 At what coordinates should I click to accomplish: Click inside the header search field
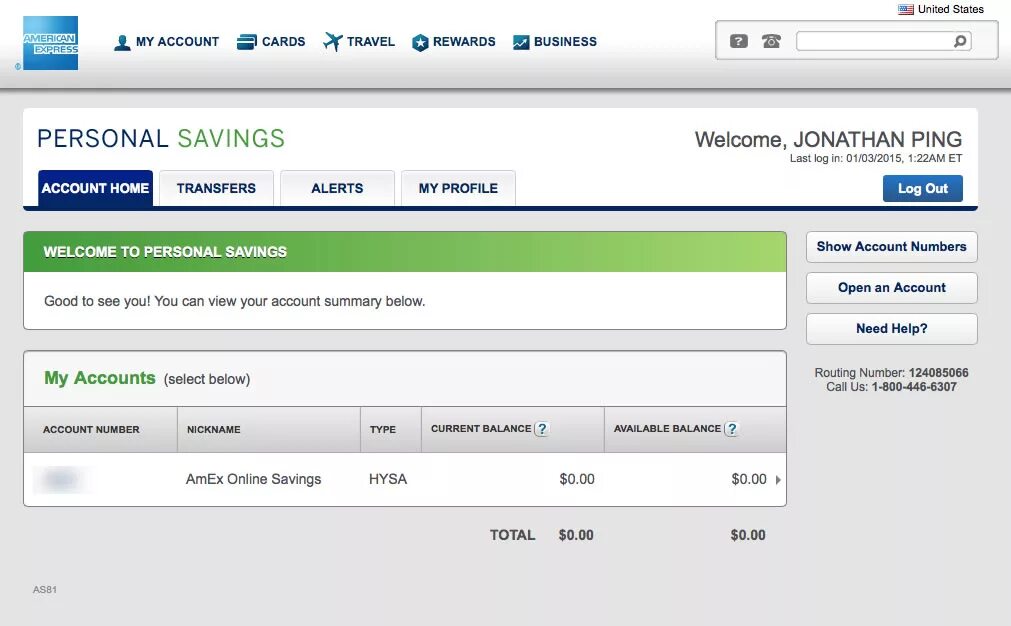(x=875, y=41)
